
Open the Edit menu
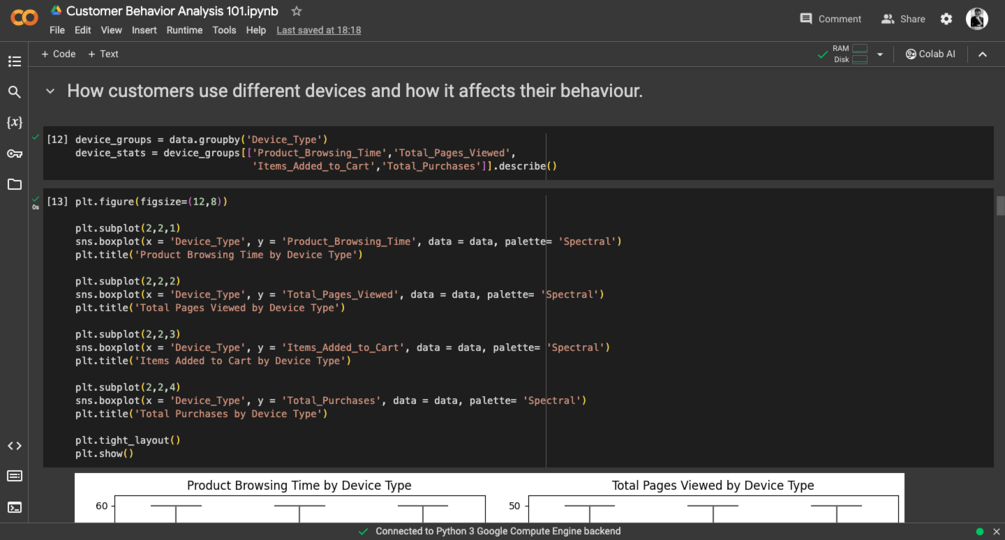point(83,30)
